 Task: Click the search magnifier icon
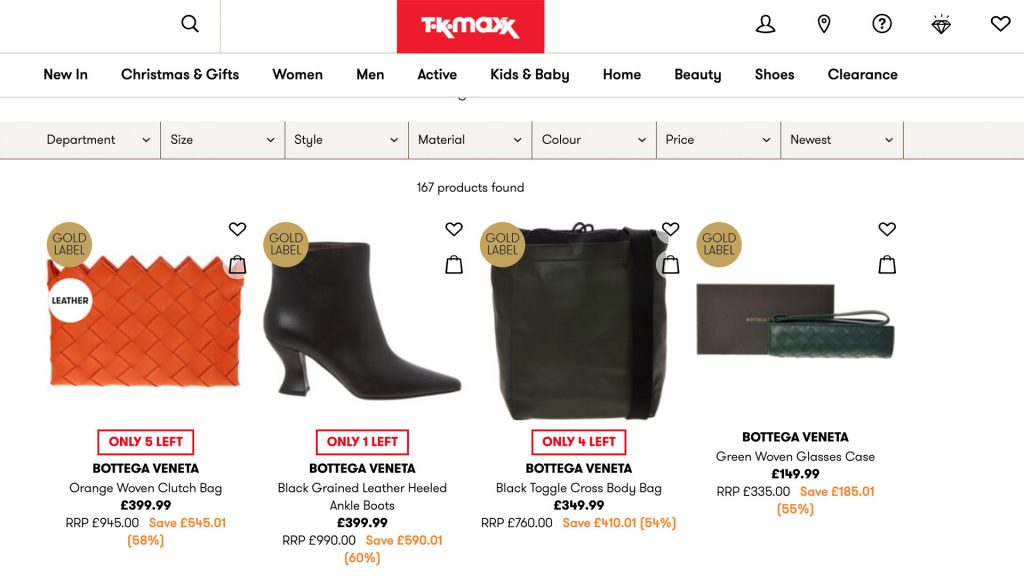190,24
